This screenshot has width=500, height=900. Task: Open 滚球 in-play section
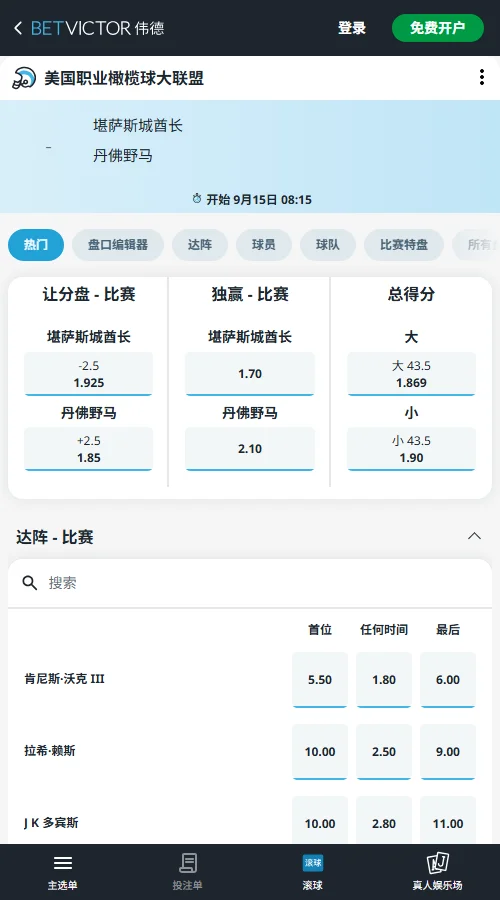313,871
